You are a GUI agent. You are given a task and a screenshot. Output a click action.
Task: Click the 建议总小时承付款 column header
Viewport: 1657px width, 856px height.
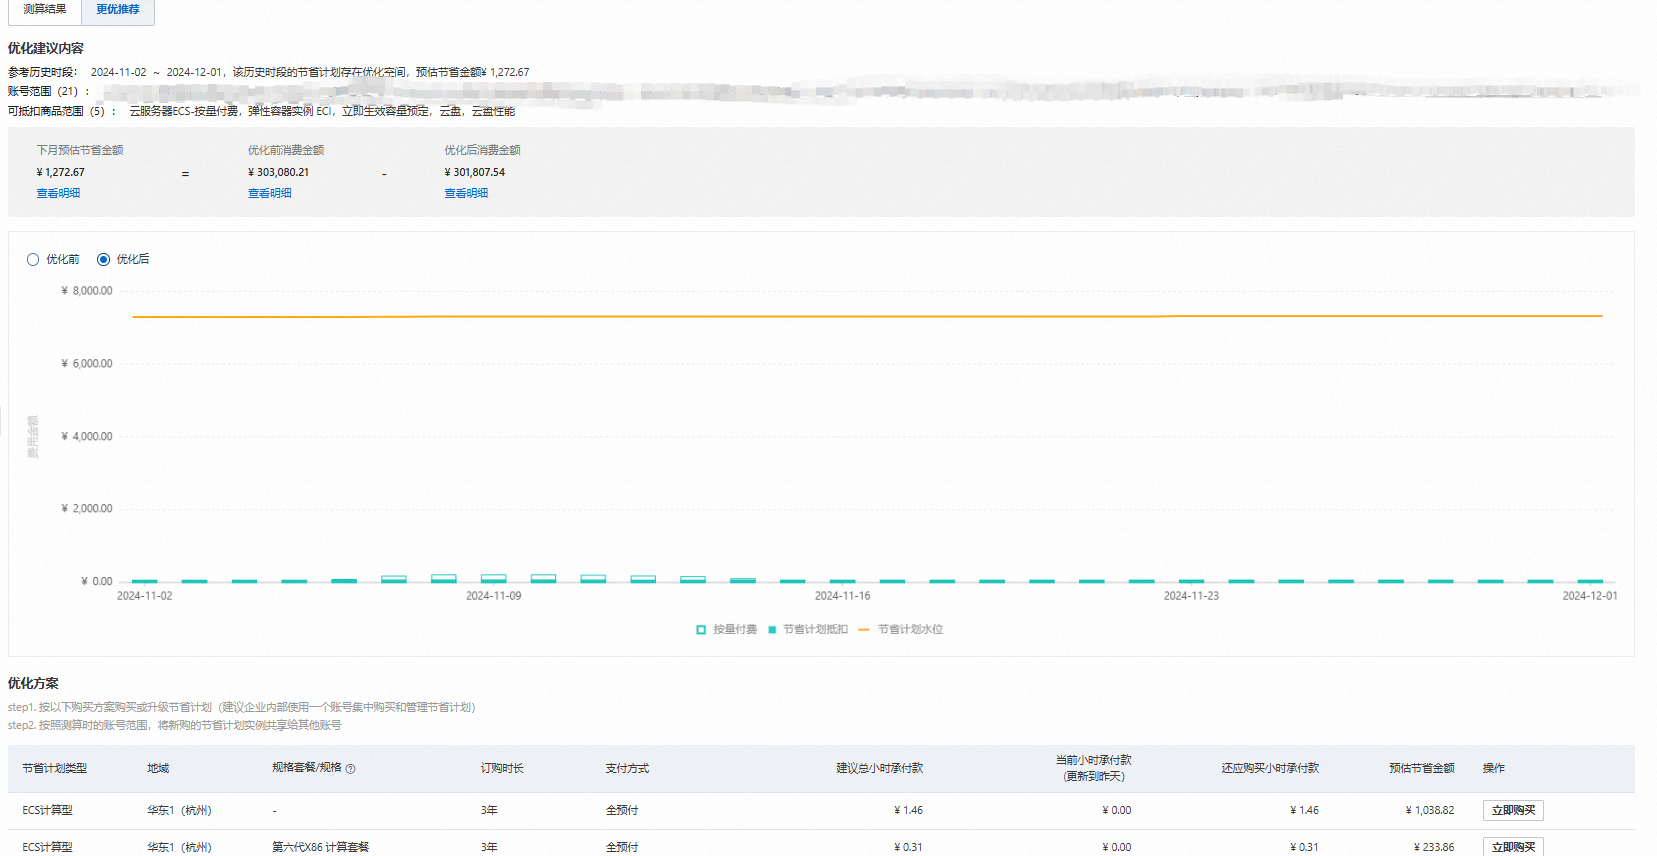(x=880, y=768)
